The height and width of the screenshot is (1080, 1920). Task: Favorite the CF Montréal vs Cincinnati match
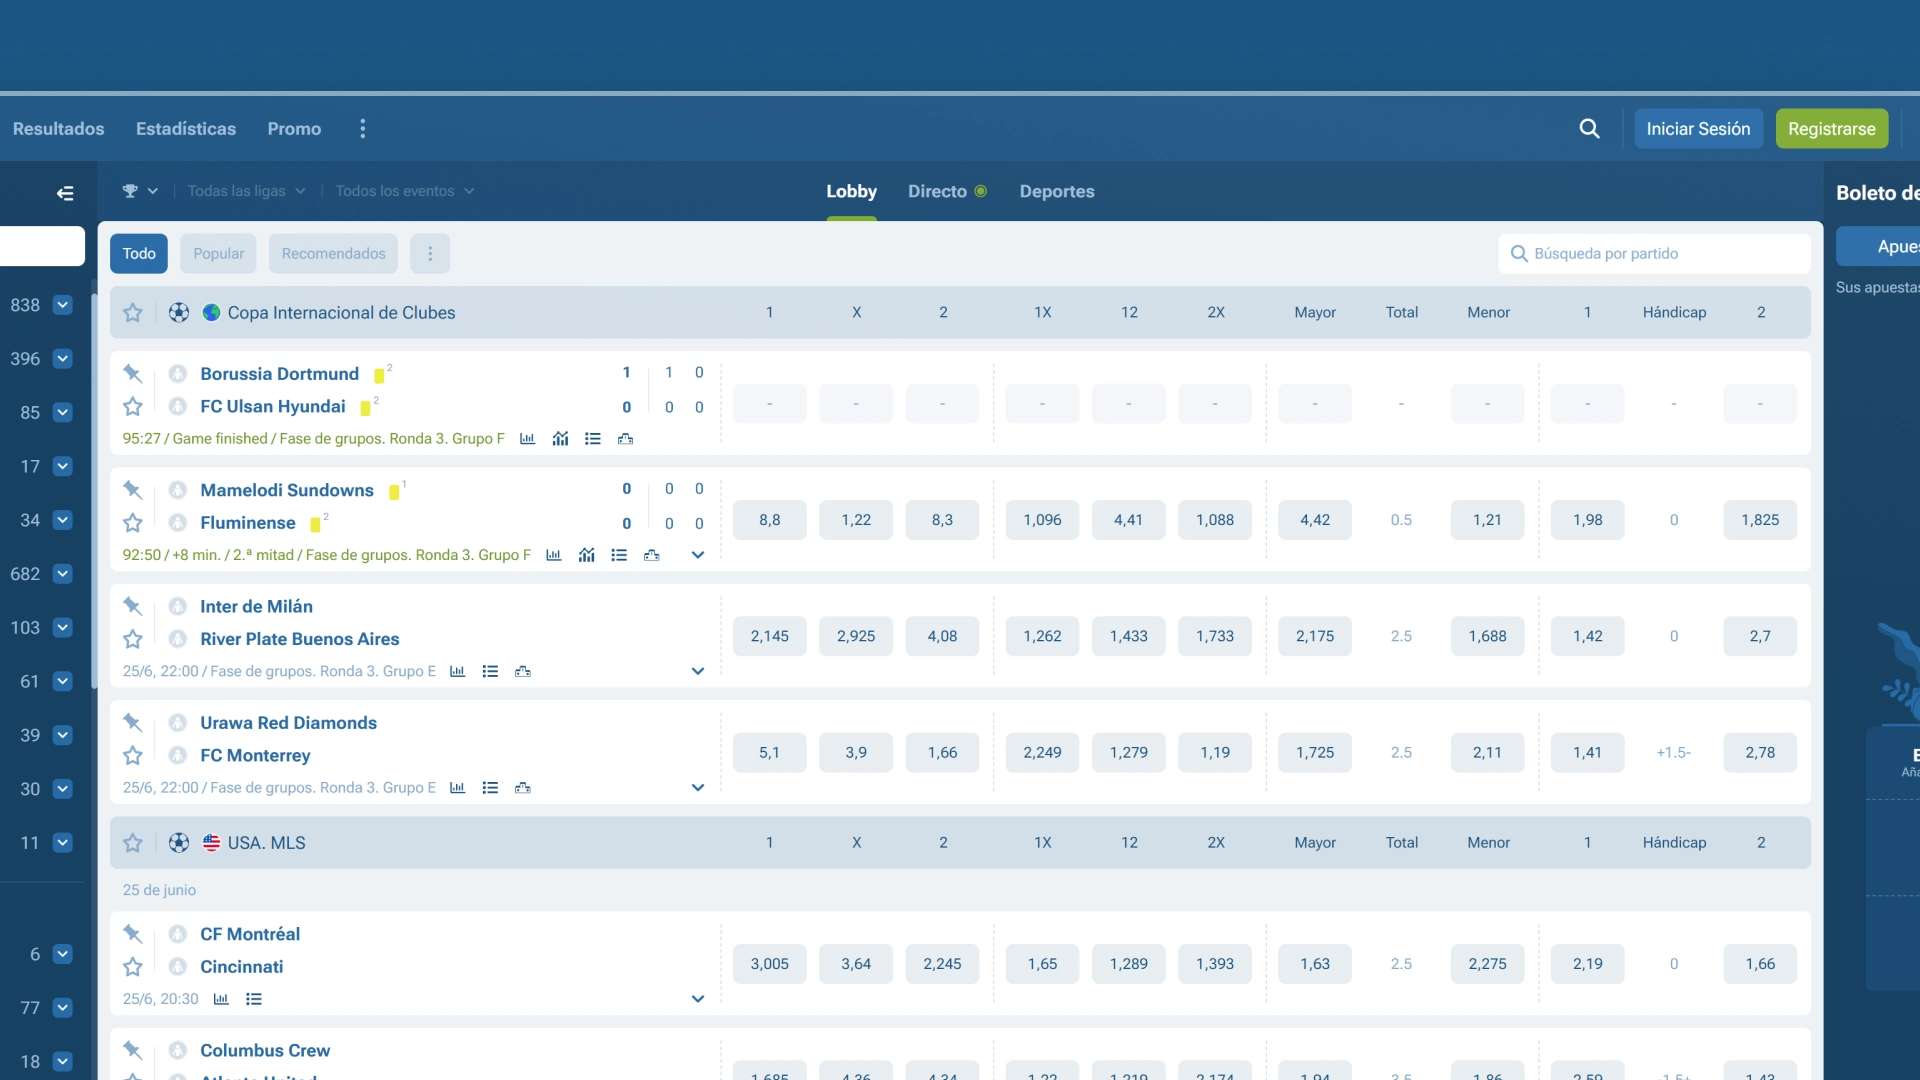pyautogui.click(x=133, y=966)
